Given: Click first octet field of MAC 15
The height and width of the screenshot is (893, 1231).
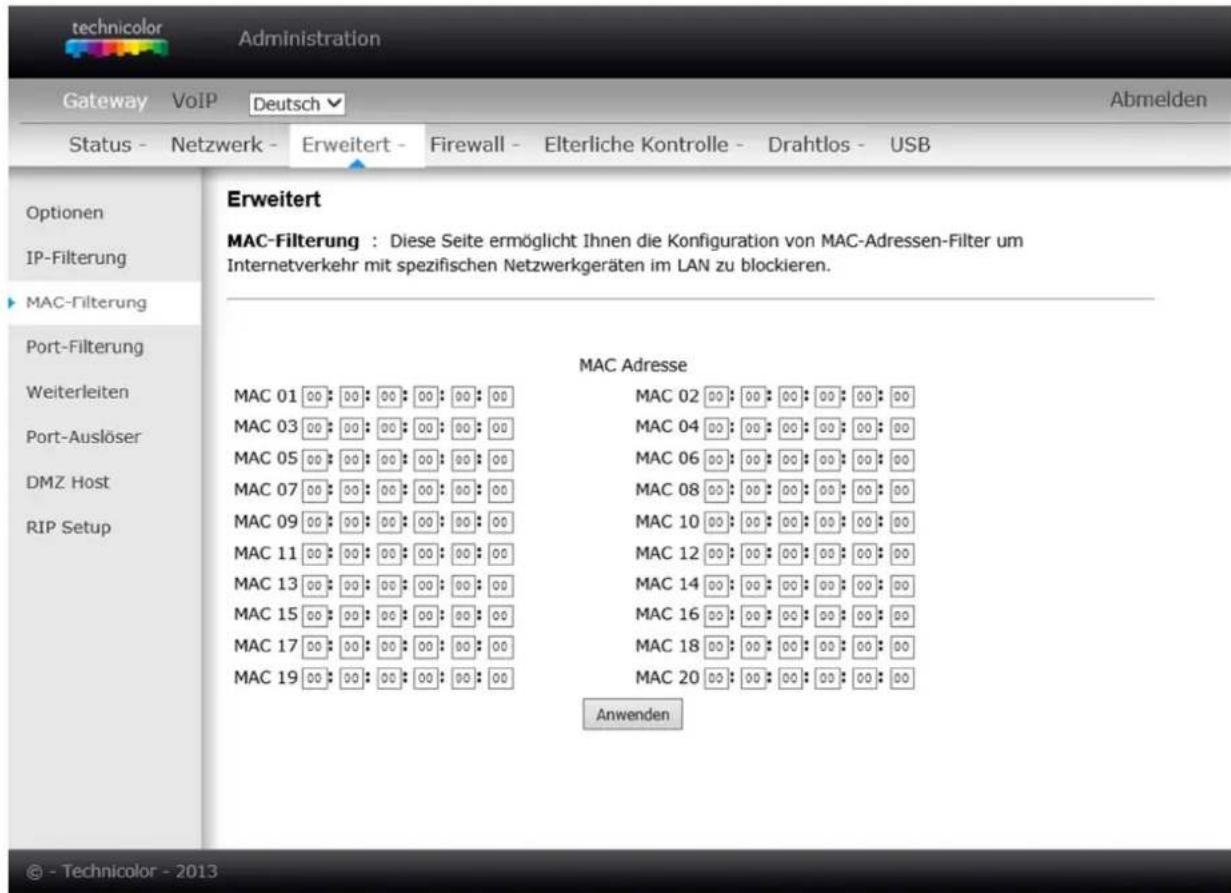Looking at the screenshot, I should click(x=313, y=616).
